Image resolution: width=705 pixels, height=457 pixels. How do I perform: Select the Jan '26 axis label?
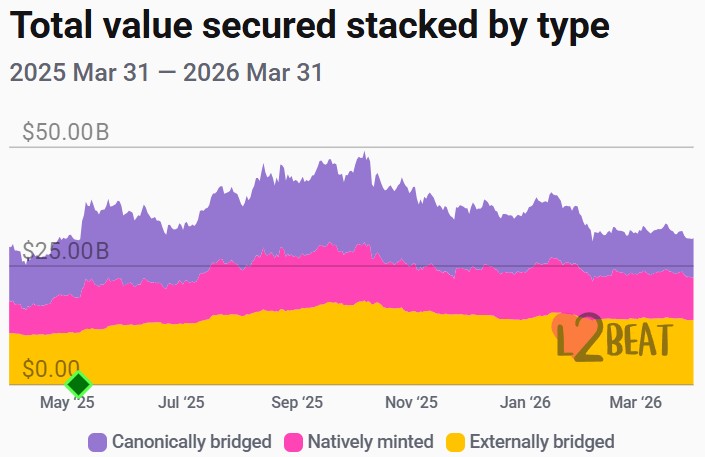tap(526, 403)
